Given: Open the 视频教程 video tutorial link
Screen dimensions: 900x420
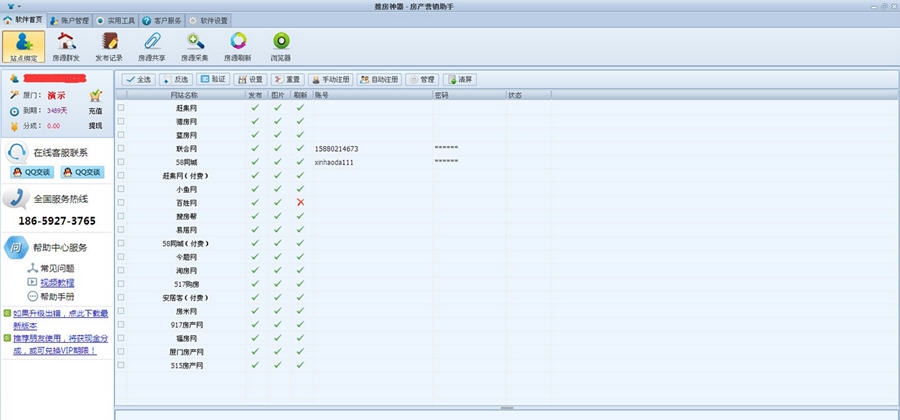Looking at the screenshot, I should (x=57, y=282).
